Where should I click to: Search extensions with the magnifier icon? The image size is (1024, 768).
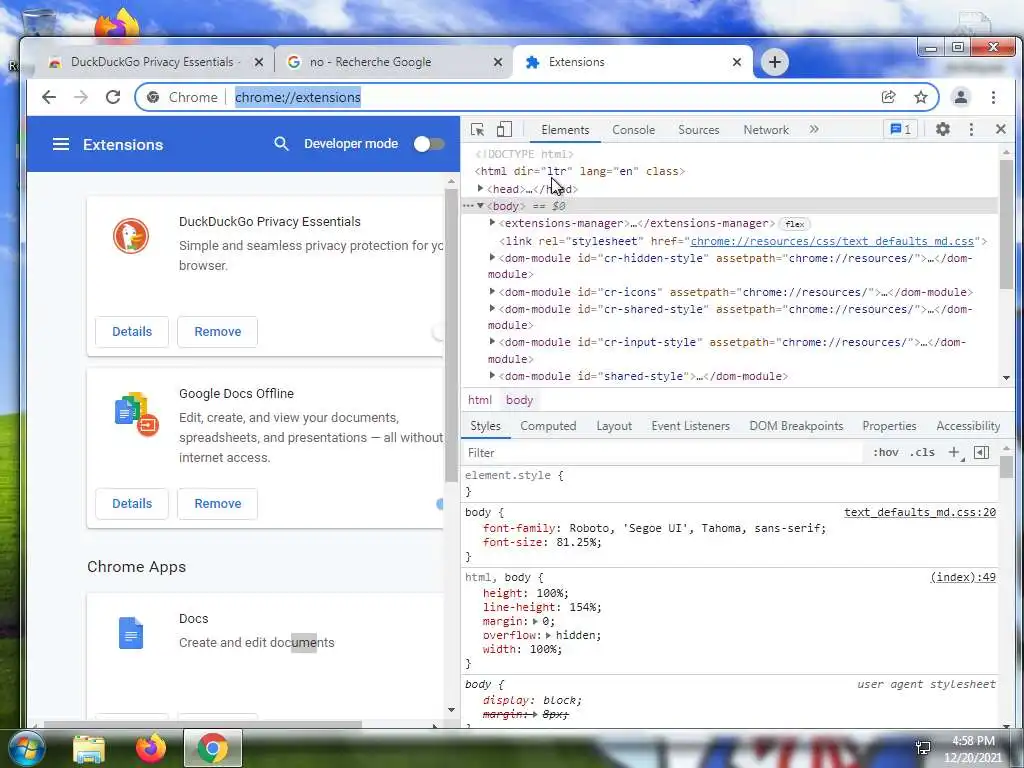pyautogui.click(x=281, y=144)
